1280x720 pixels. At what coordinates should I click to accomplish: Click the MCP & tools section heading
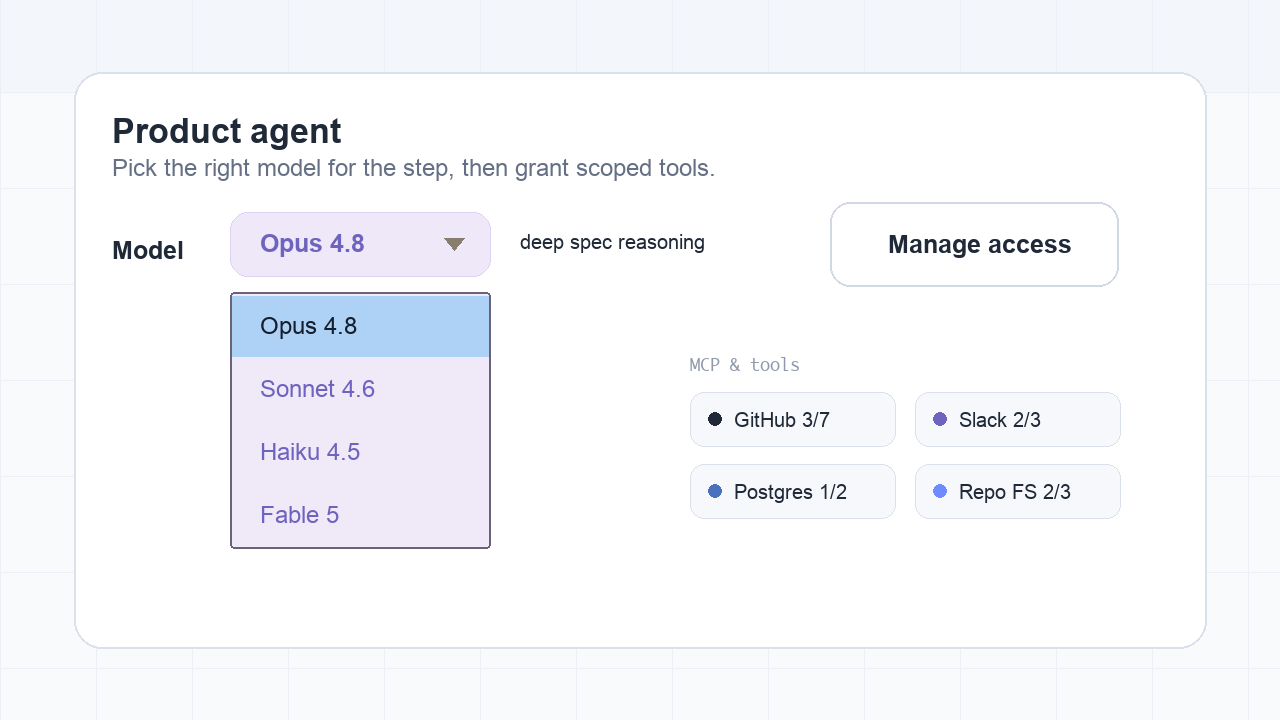tap(745, 365)
